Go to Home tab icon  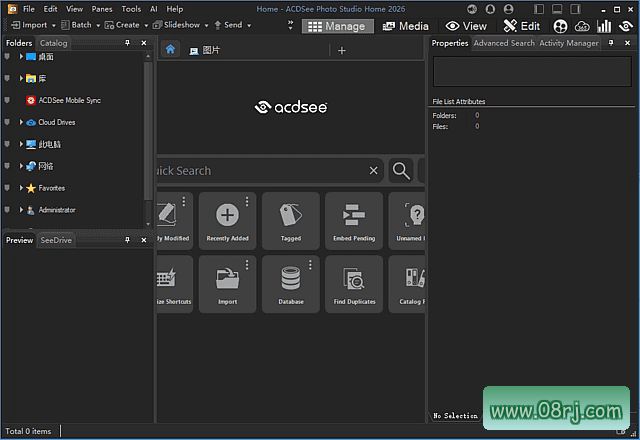tap(171, 49)
